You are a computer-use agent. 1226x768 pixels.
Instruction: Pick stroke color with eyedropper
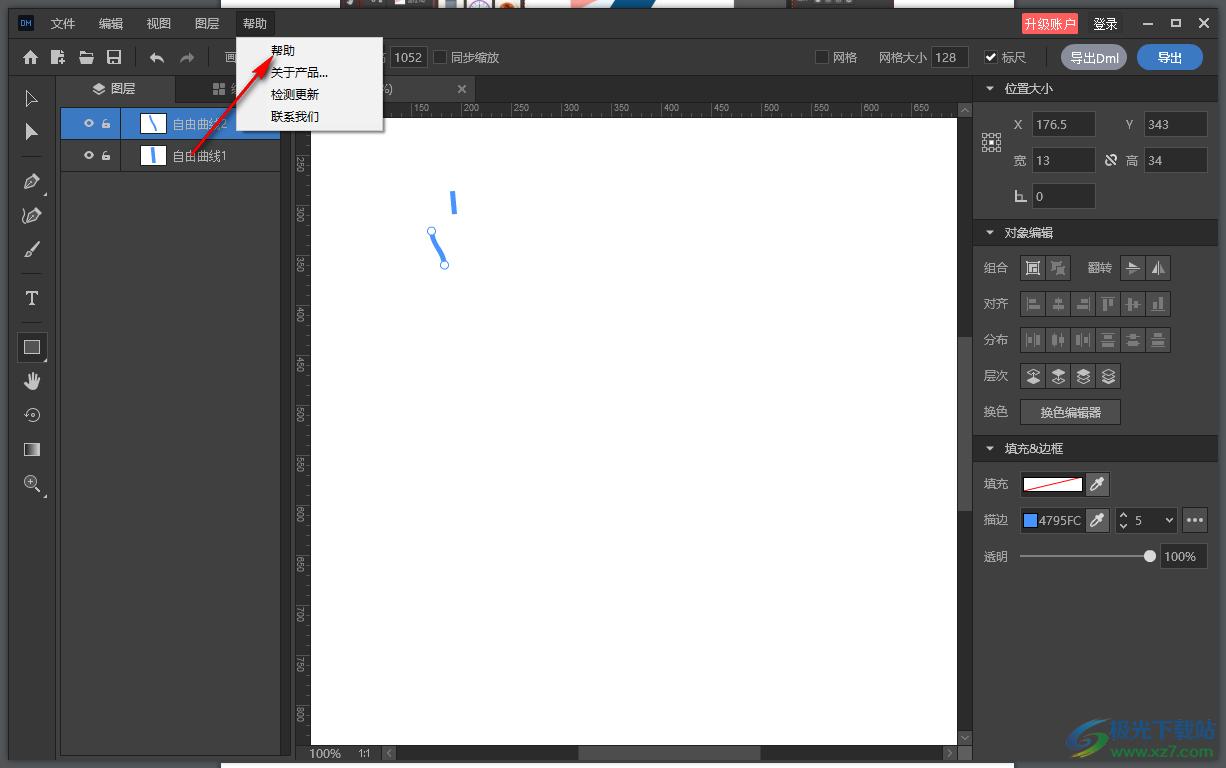(1097, 520)
